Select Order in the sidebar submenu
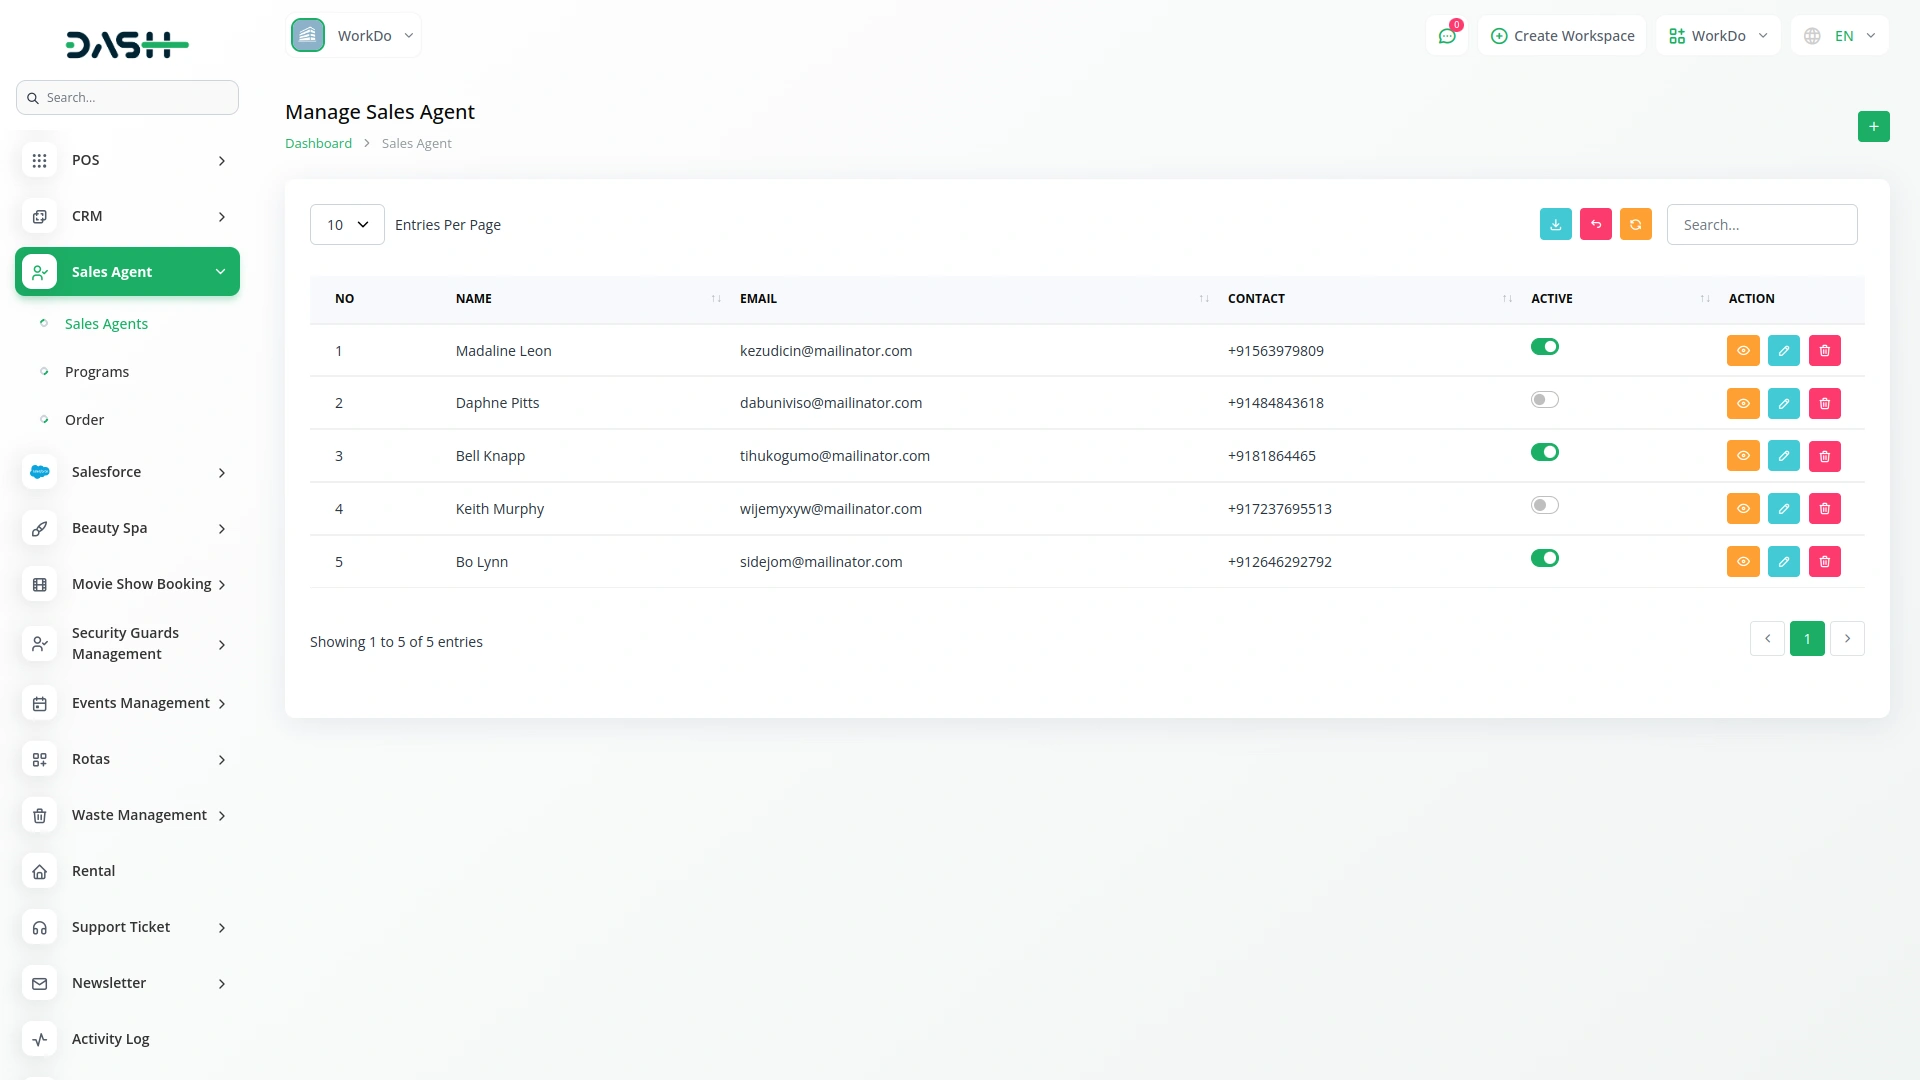1920x1080 pixels. point(84,420)
